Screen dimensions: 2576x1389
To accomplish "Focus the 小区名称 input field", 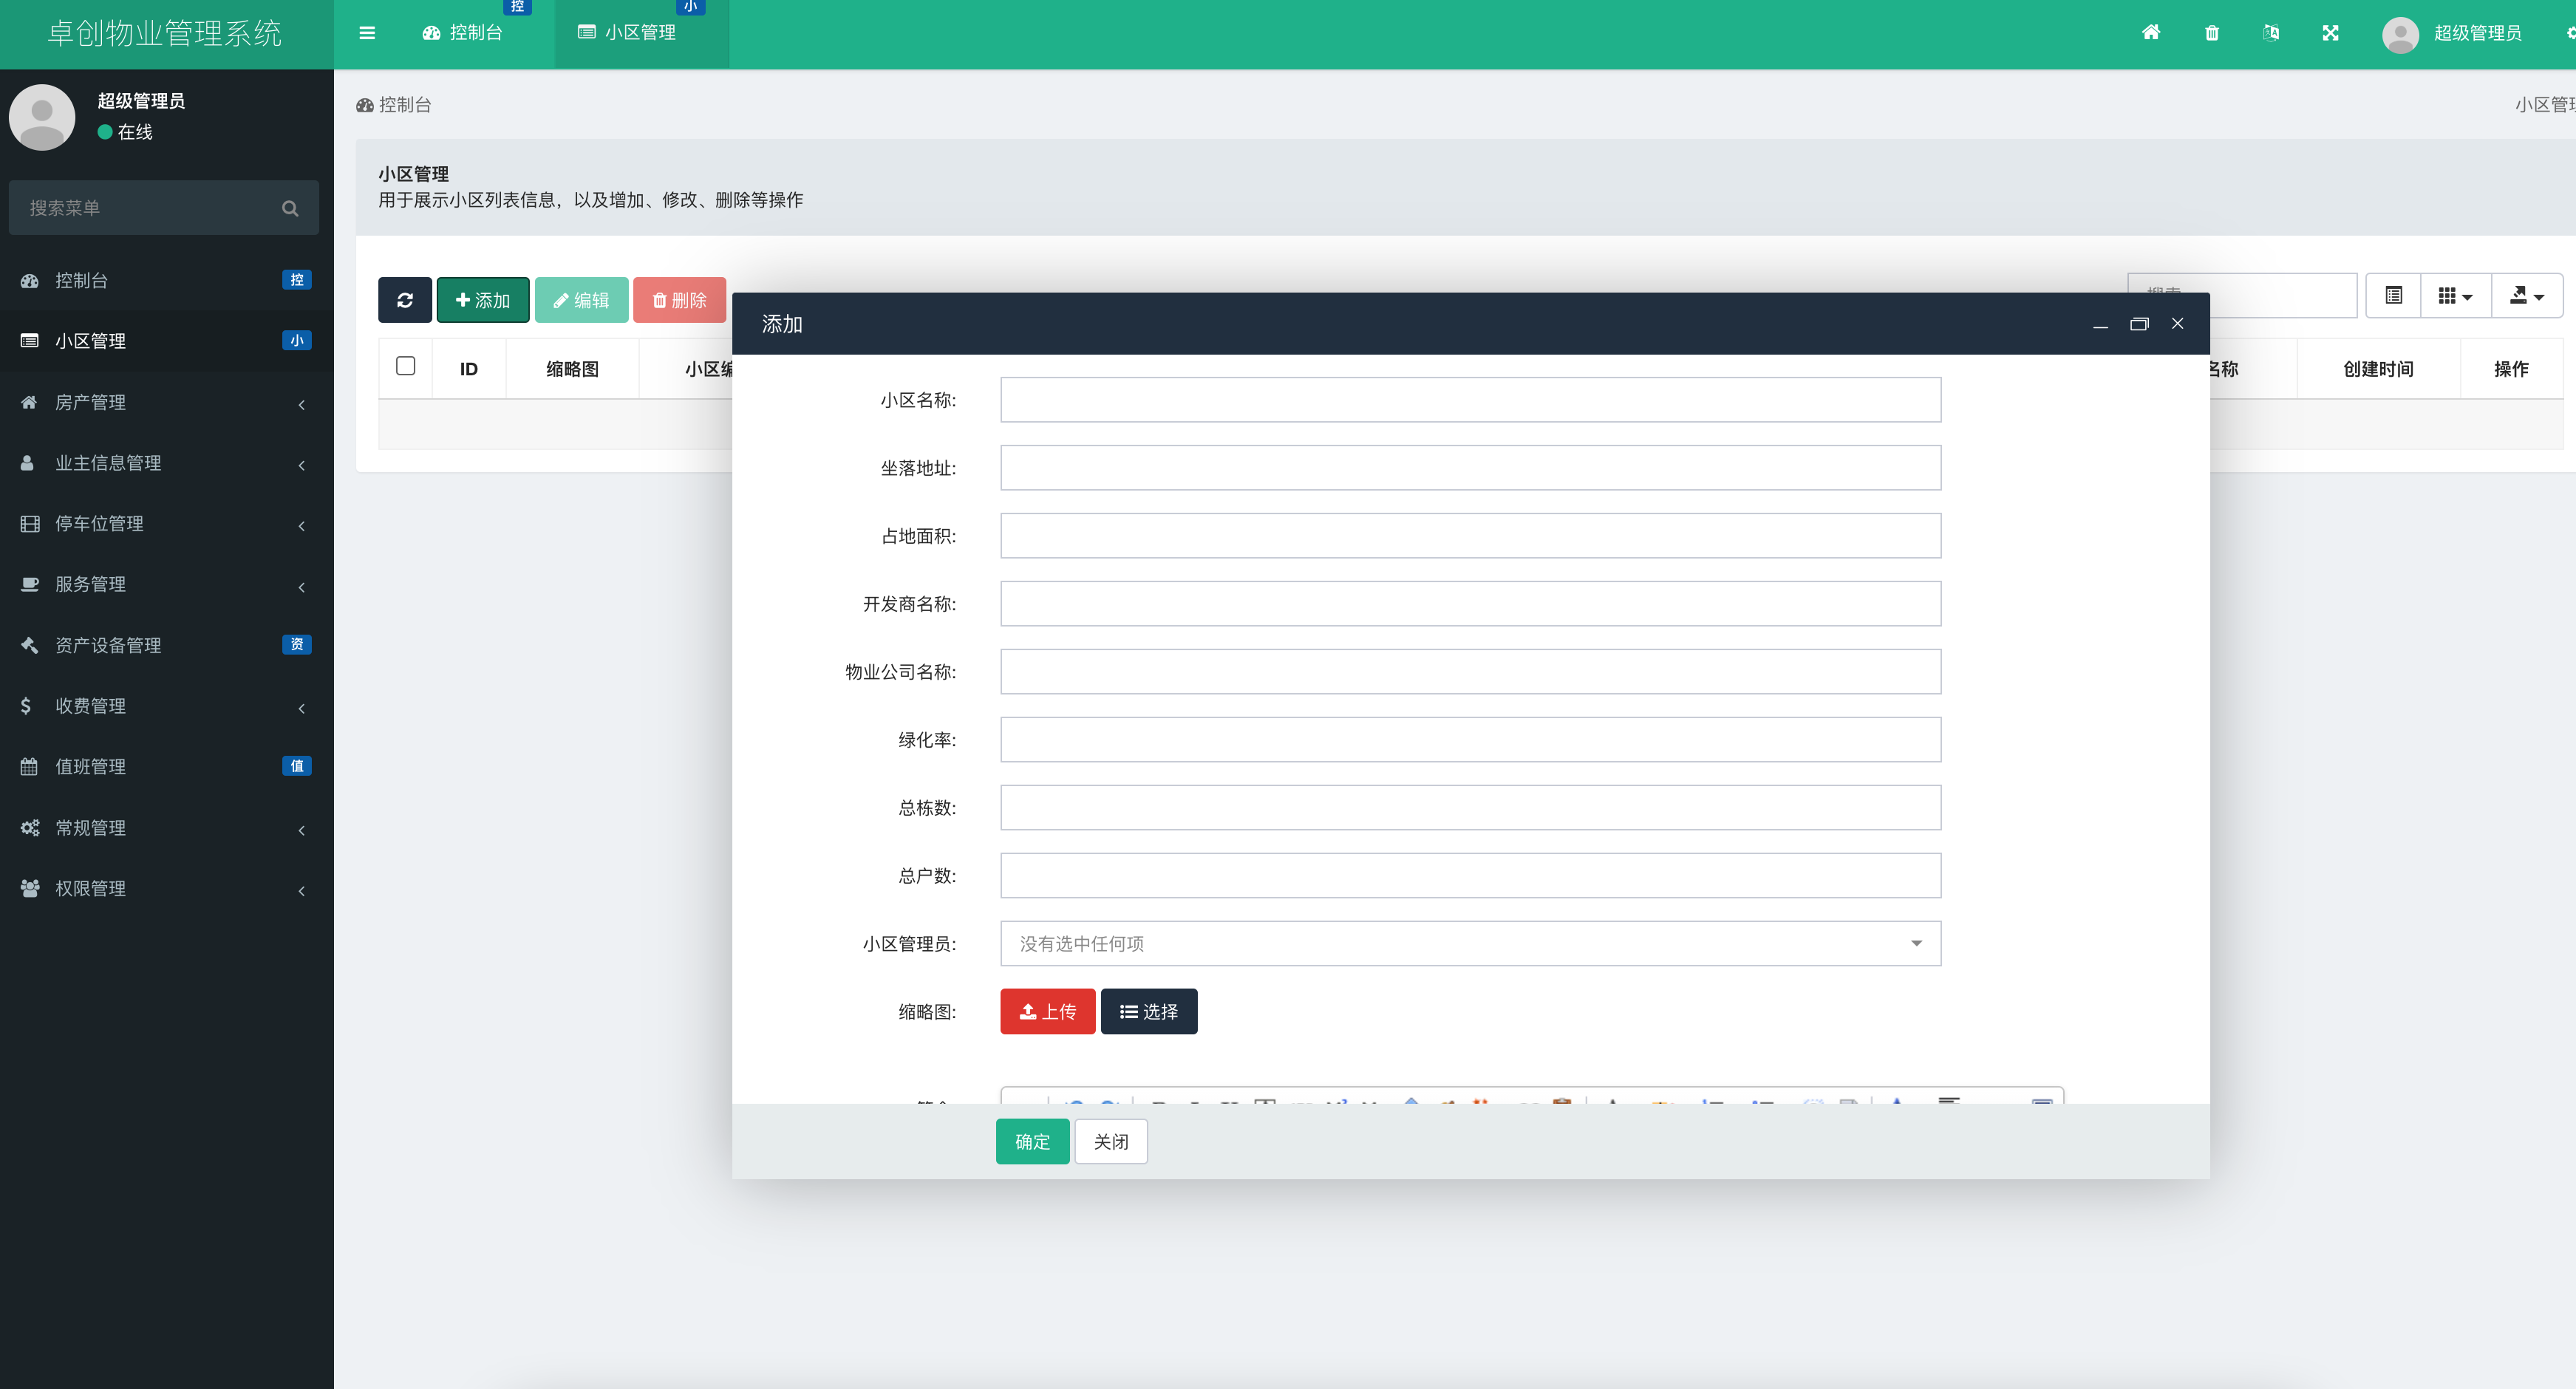I will [x=1470, y=399].
